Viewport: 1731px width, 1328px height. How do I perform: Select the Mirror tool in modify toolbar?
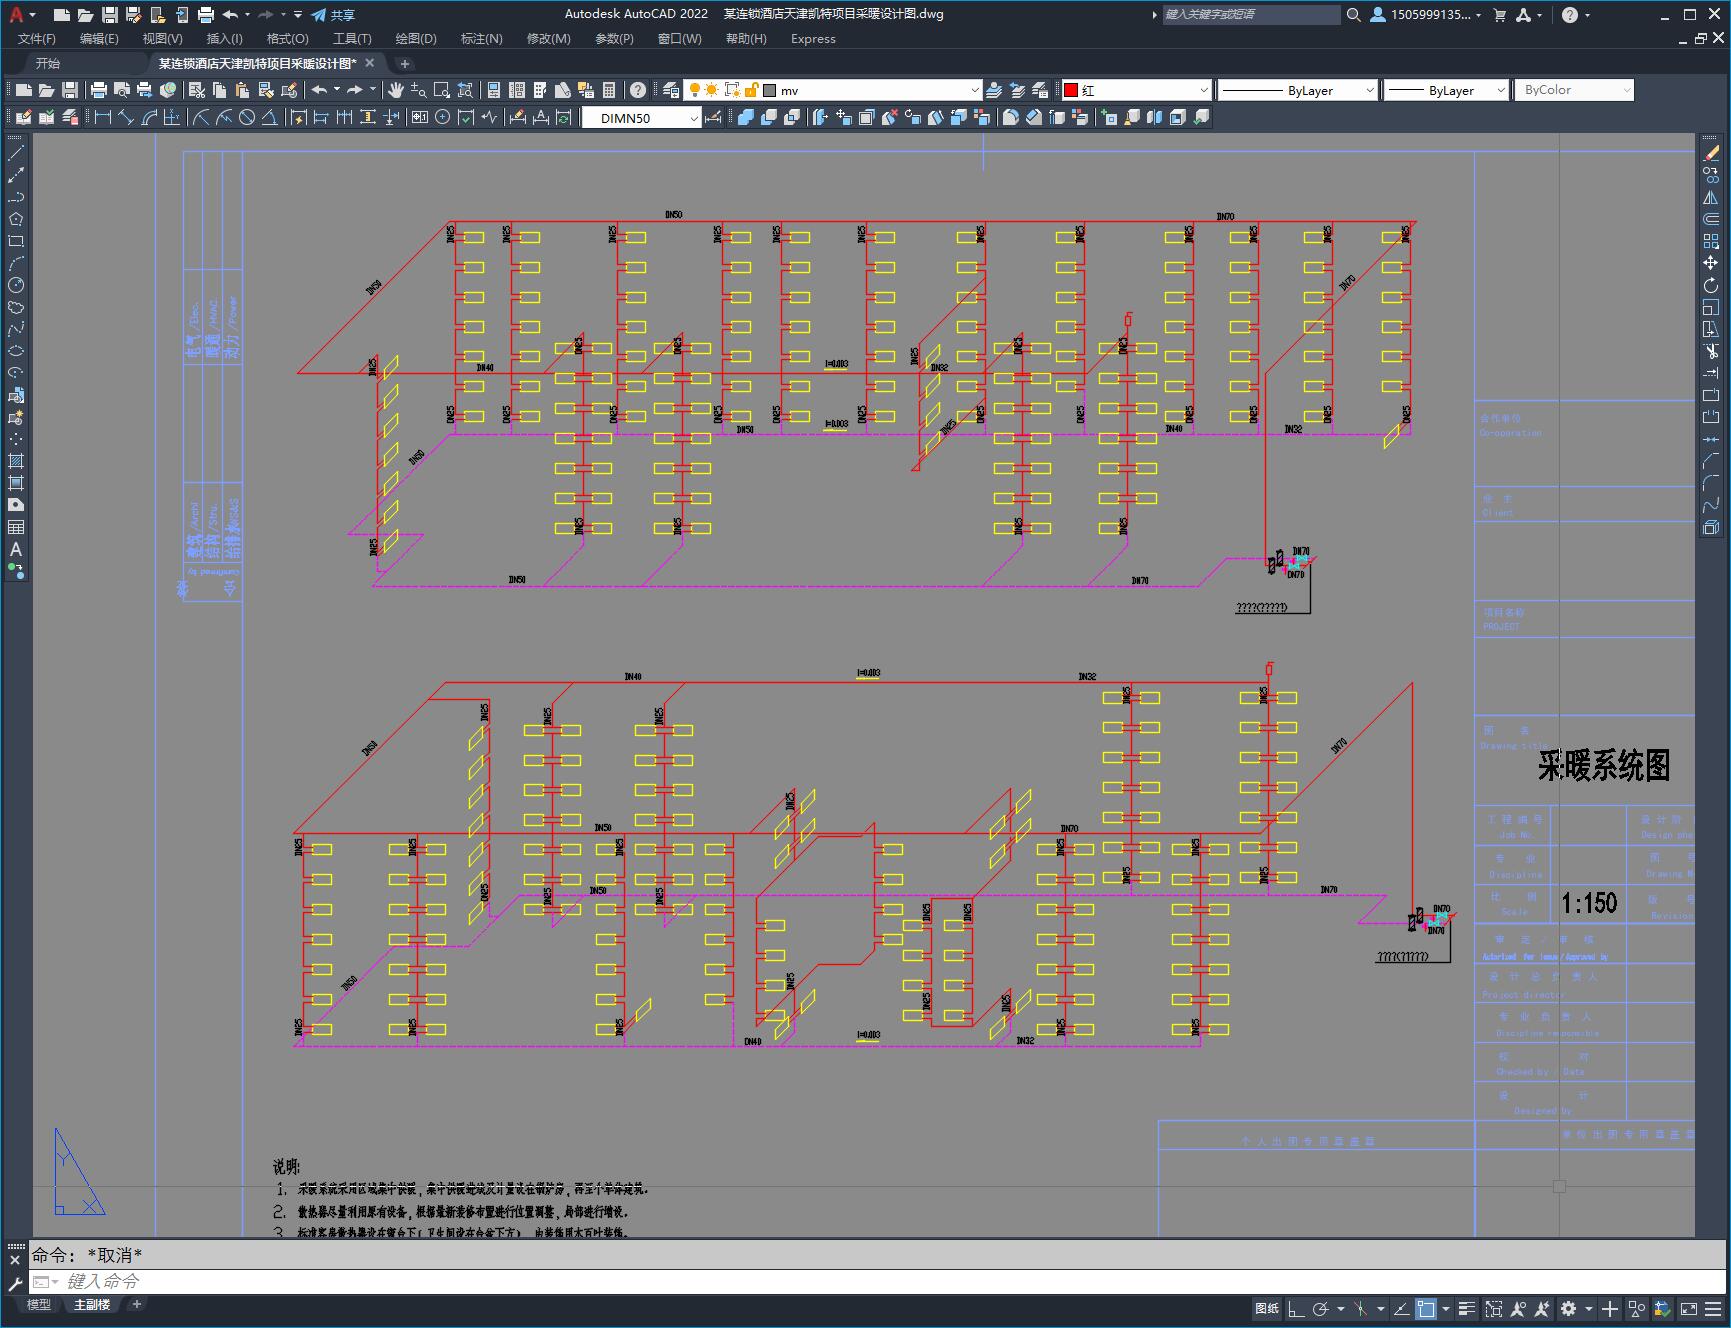[1711, 197]
